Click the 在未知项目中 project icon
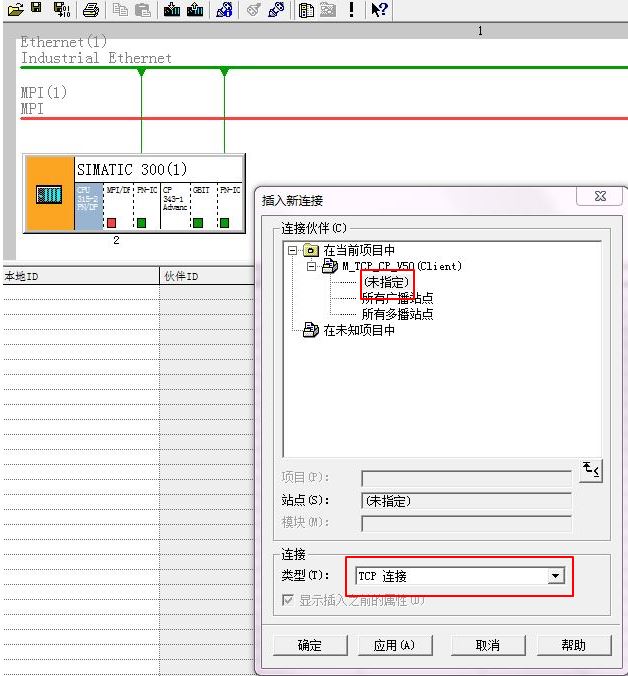Viewport: 628px width, 676px height. coord(311,330)
